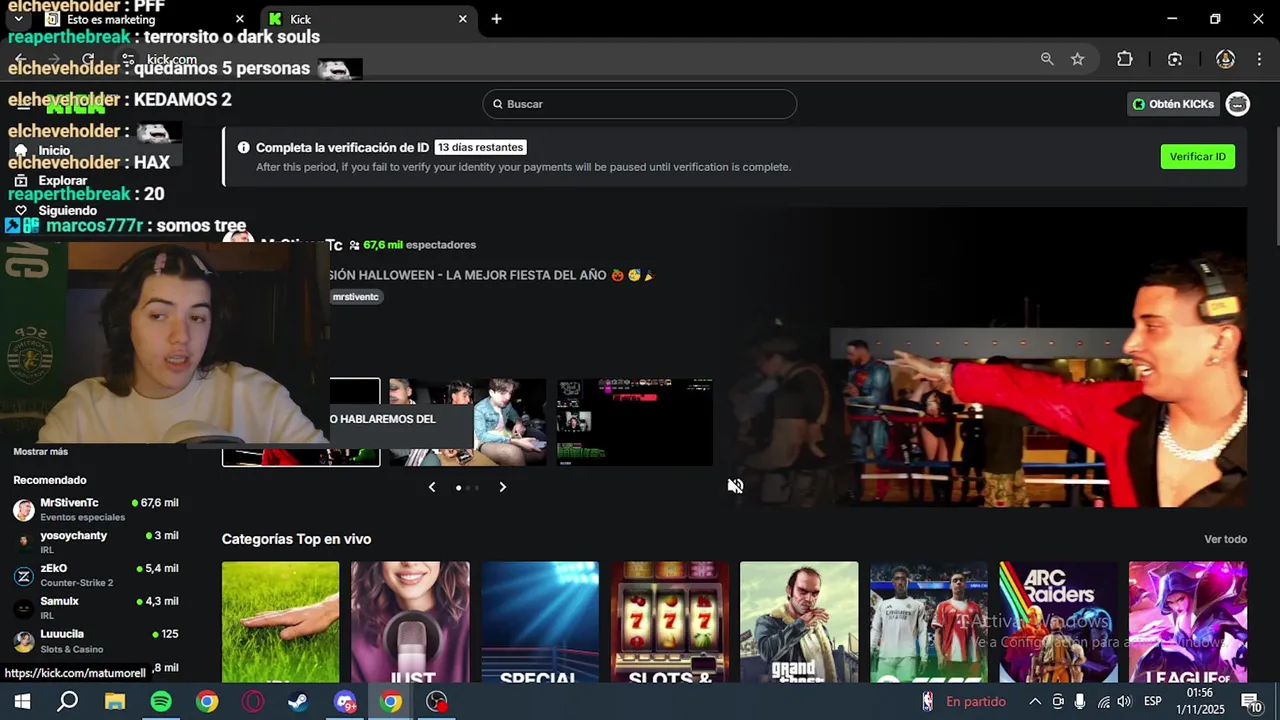Open the League of Legends category card
Screen dimensions: 1280x720
click(1188, 622)
